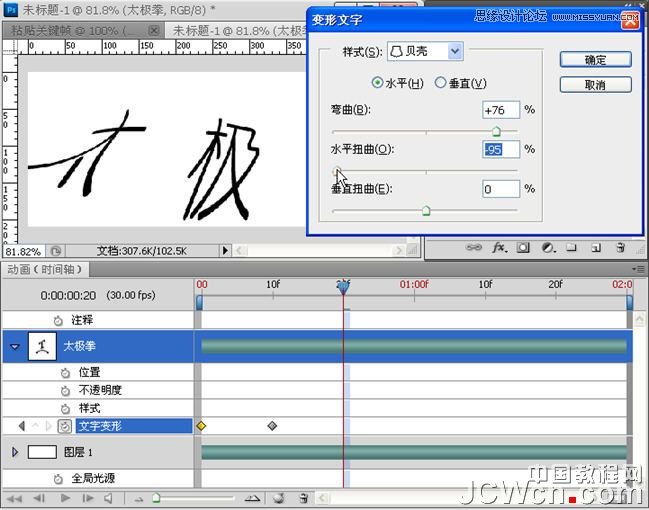Click the work area end handle
This screenshot has width=649, height=510.
630,303
